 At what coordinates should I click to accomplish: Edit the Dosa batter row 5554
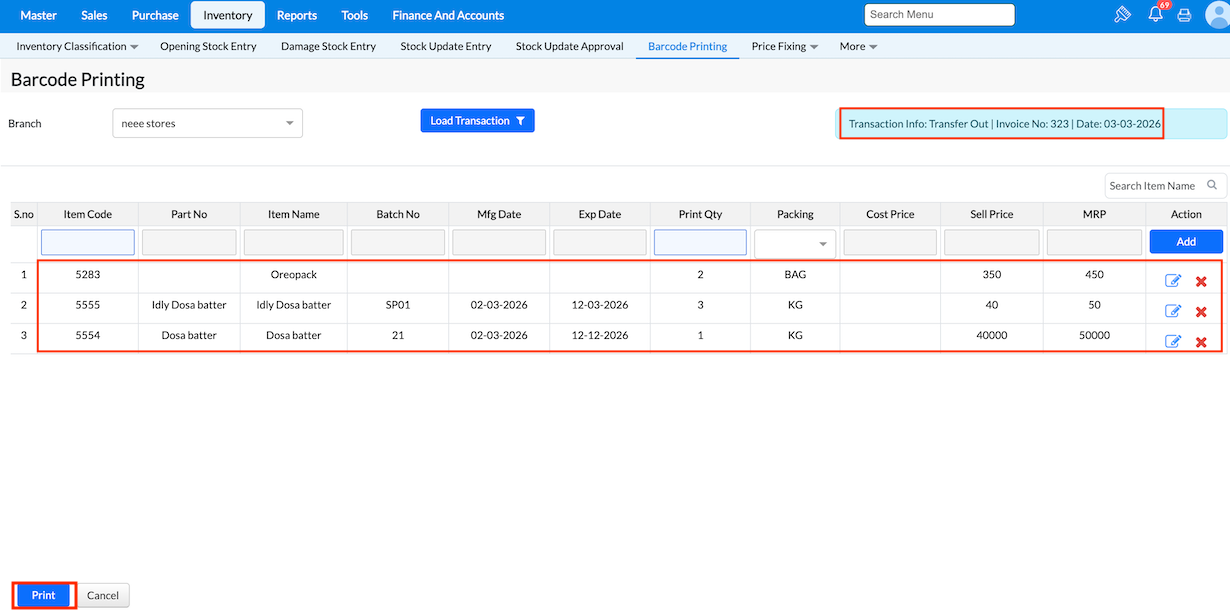pos(1173,342)
